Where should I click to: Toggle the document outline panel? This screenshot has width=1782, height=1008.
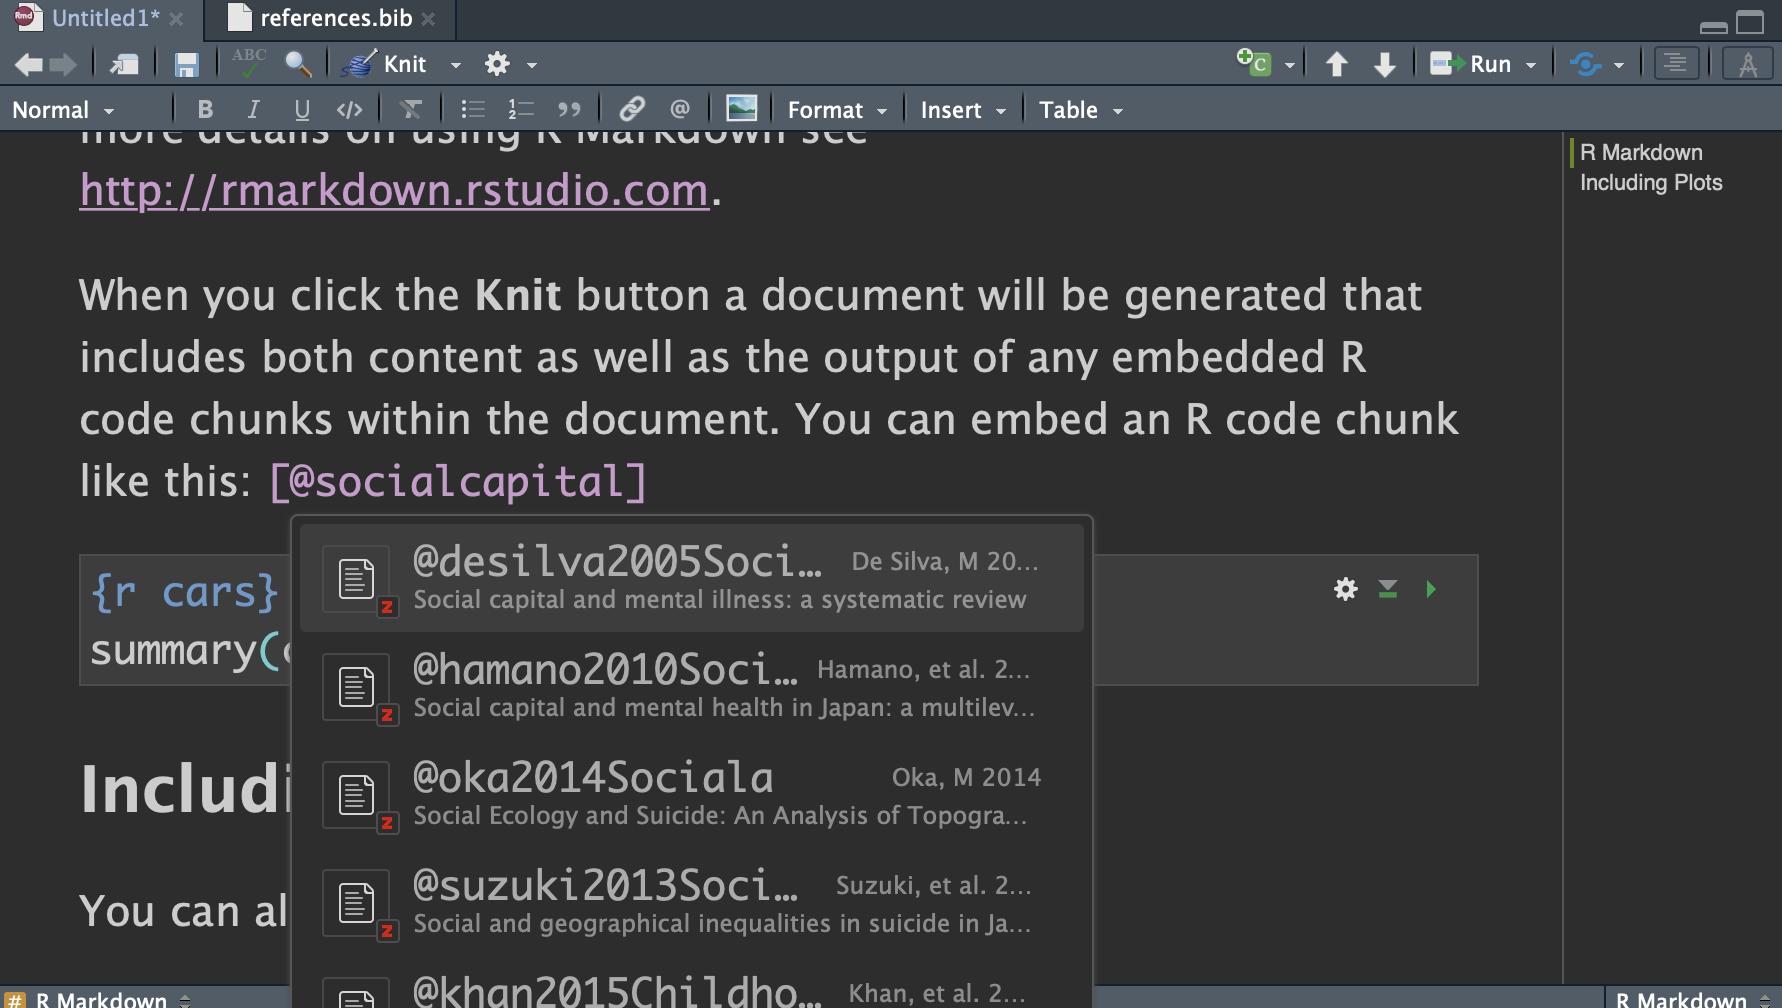pos(1676,63)
